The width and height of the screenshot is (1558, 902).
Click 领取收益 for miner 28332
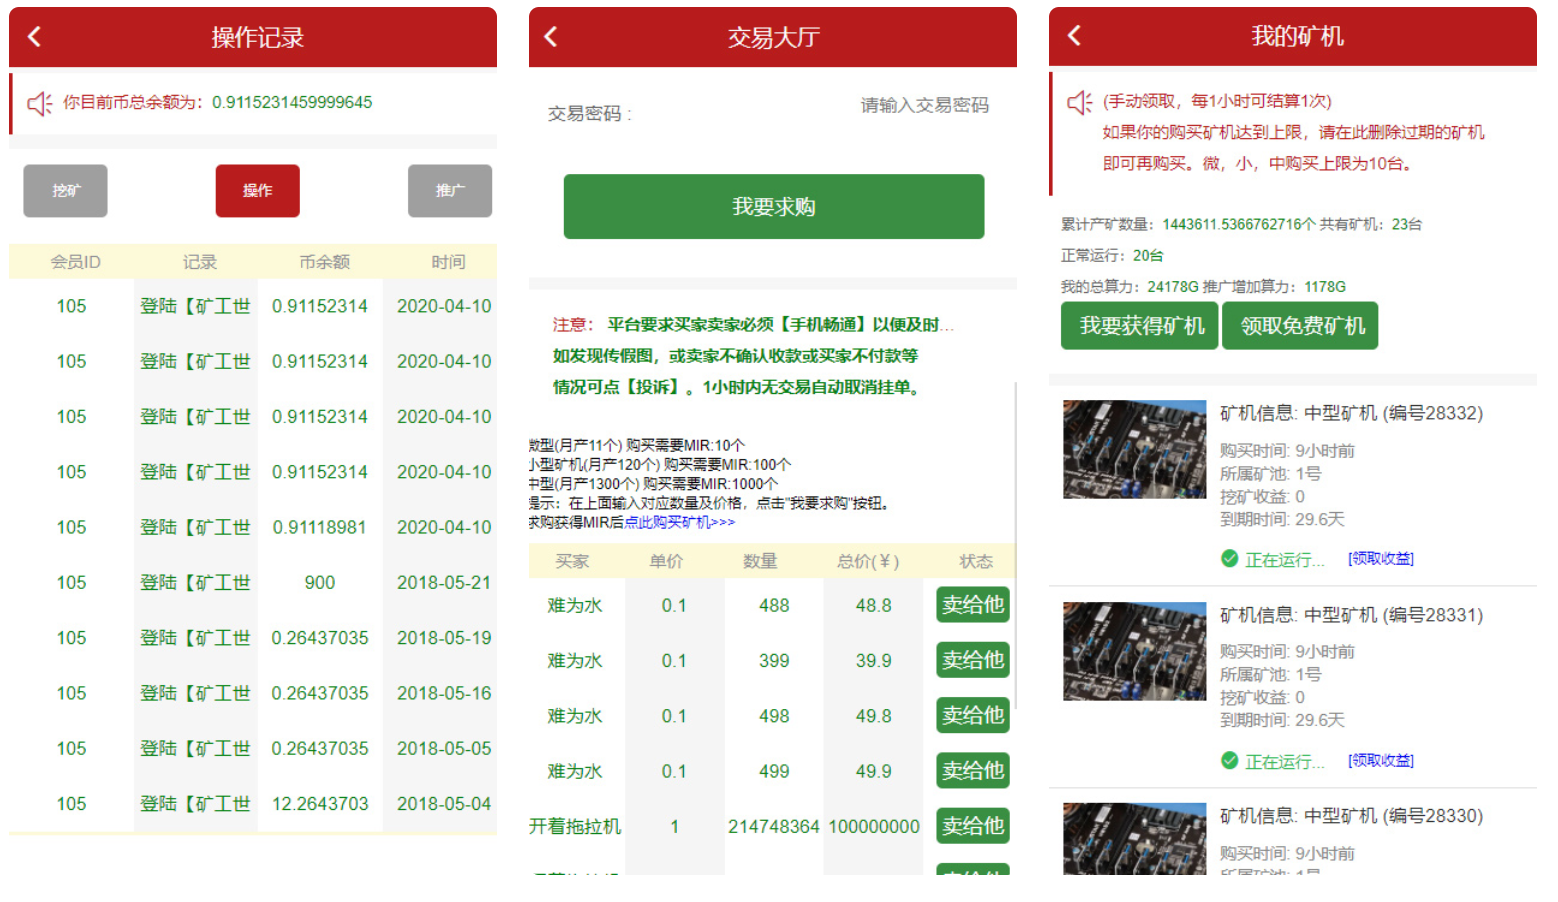tap(1380, 559)
